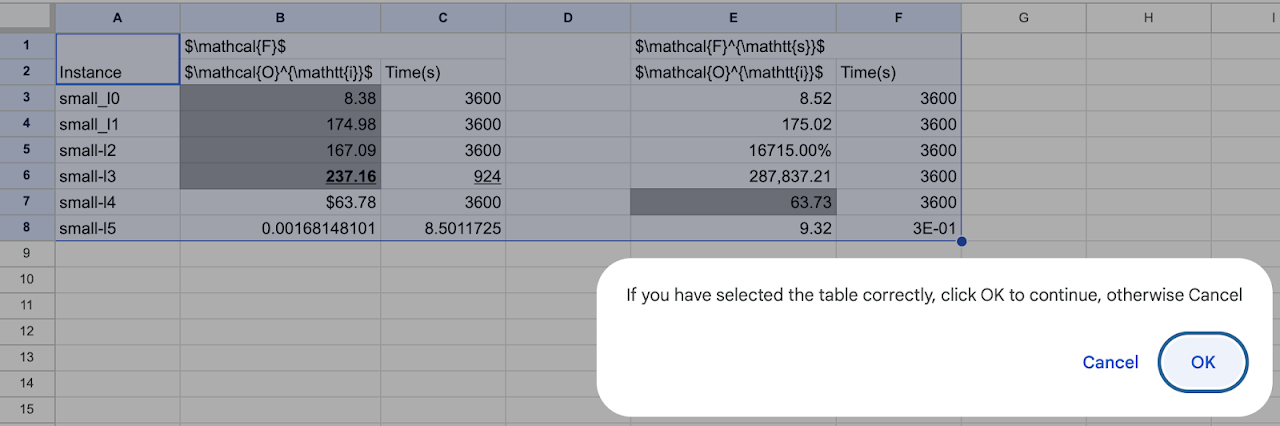Select the small-l5 cell

pos(118,228)
